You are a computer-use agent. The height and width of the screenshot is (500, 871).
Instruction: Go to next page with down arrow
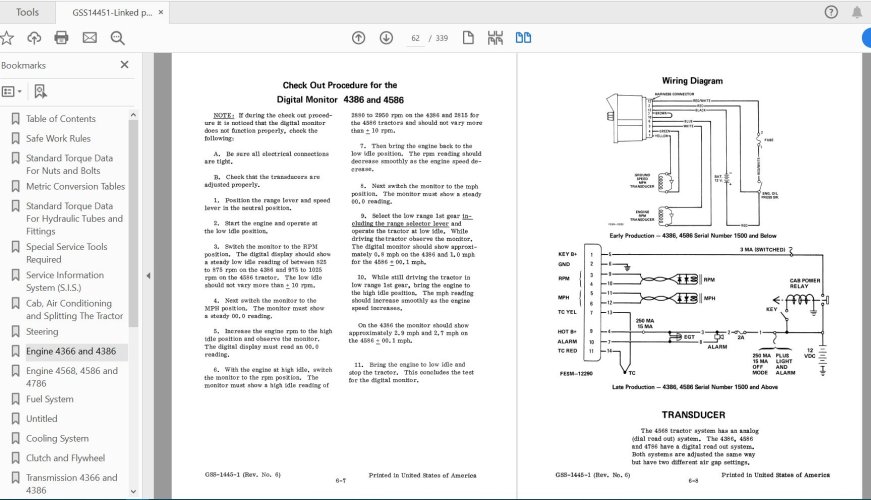386,38
